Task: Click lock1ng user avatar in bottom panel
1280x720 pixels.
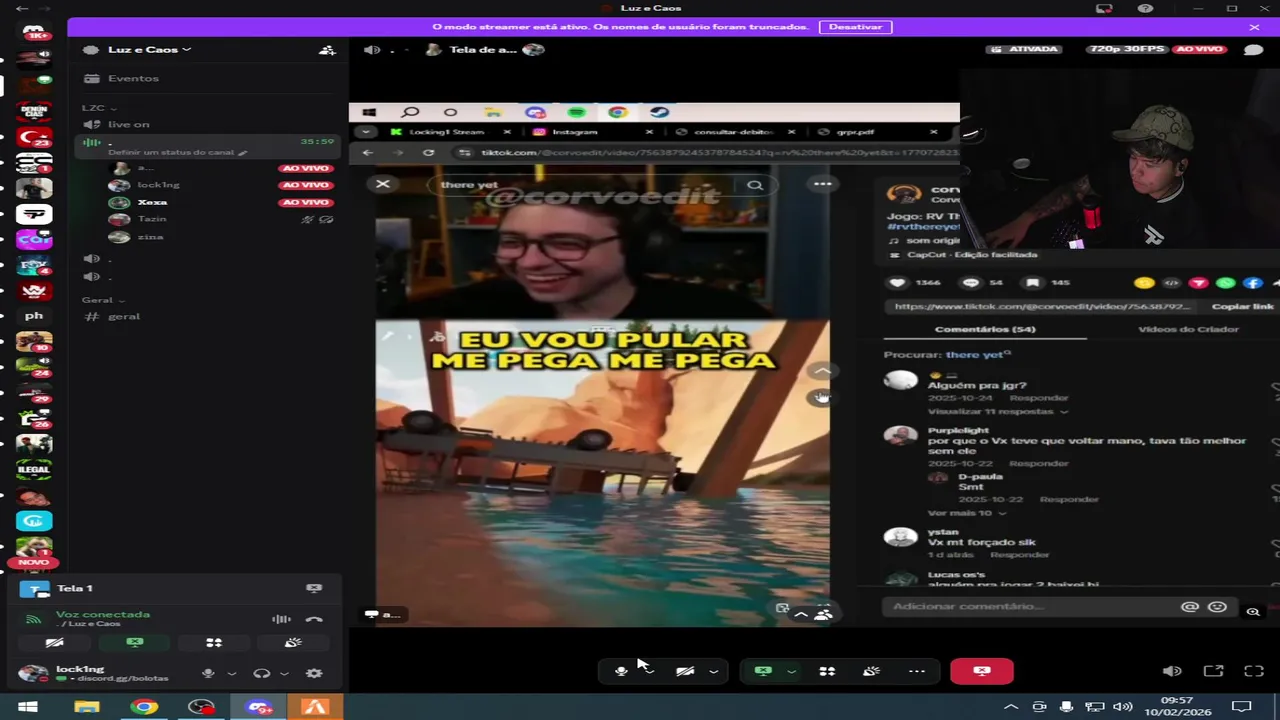Action: (32, 673)
